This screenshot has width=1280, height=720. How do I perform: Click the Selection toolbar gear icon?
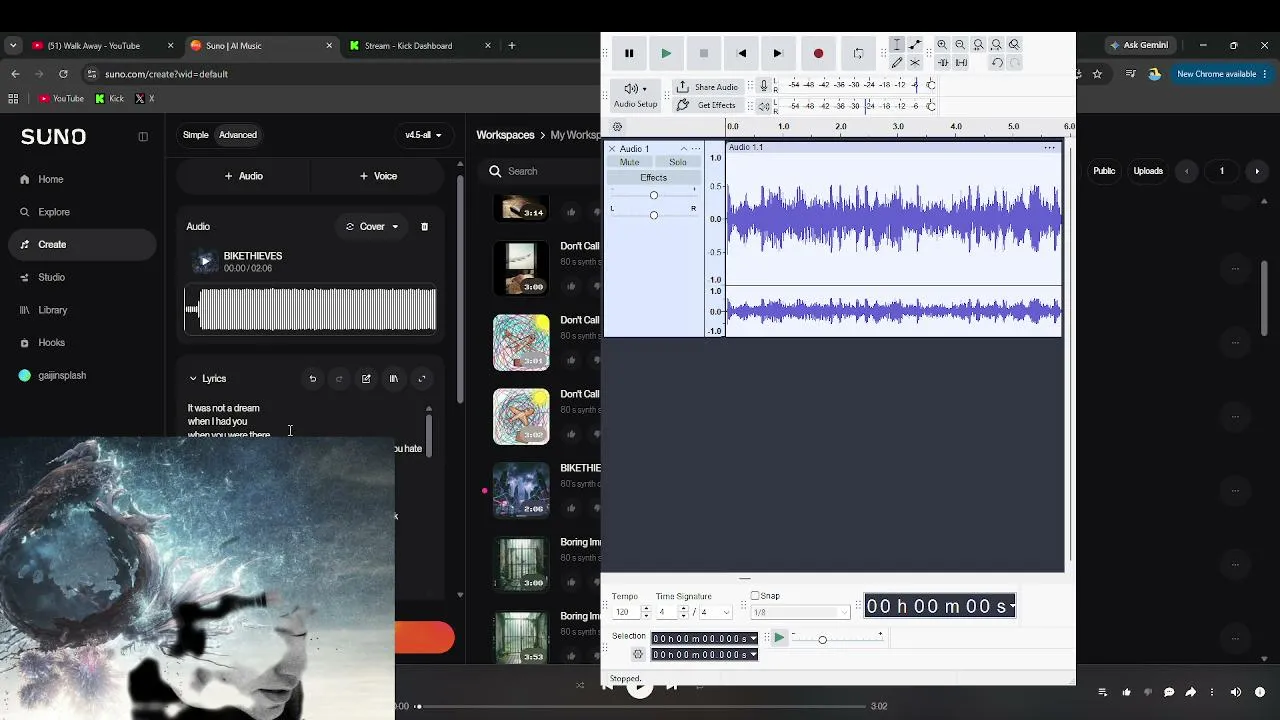(x=638, y=654)
